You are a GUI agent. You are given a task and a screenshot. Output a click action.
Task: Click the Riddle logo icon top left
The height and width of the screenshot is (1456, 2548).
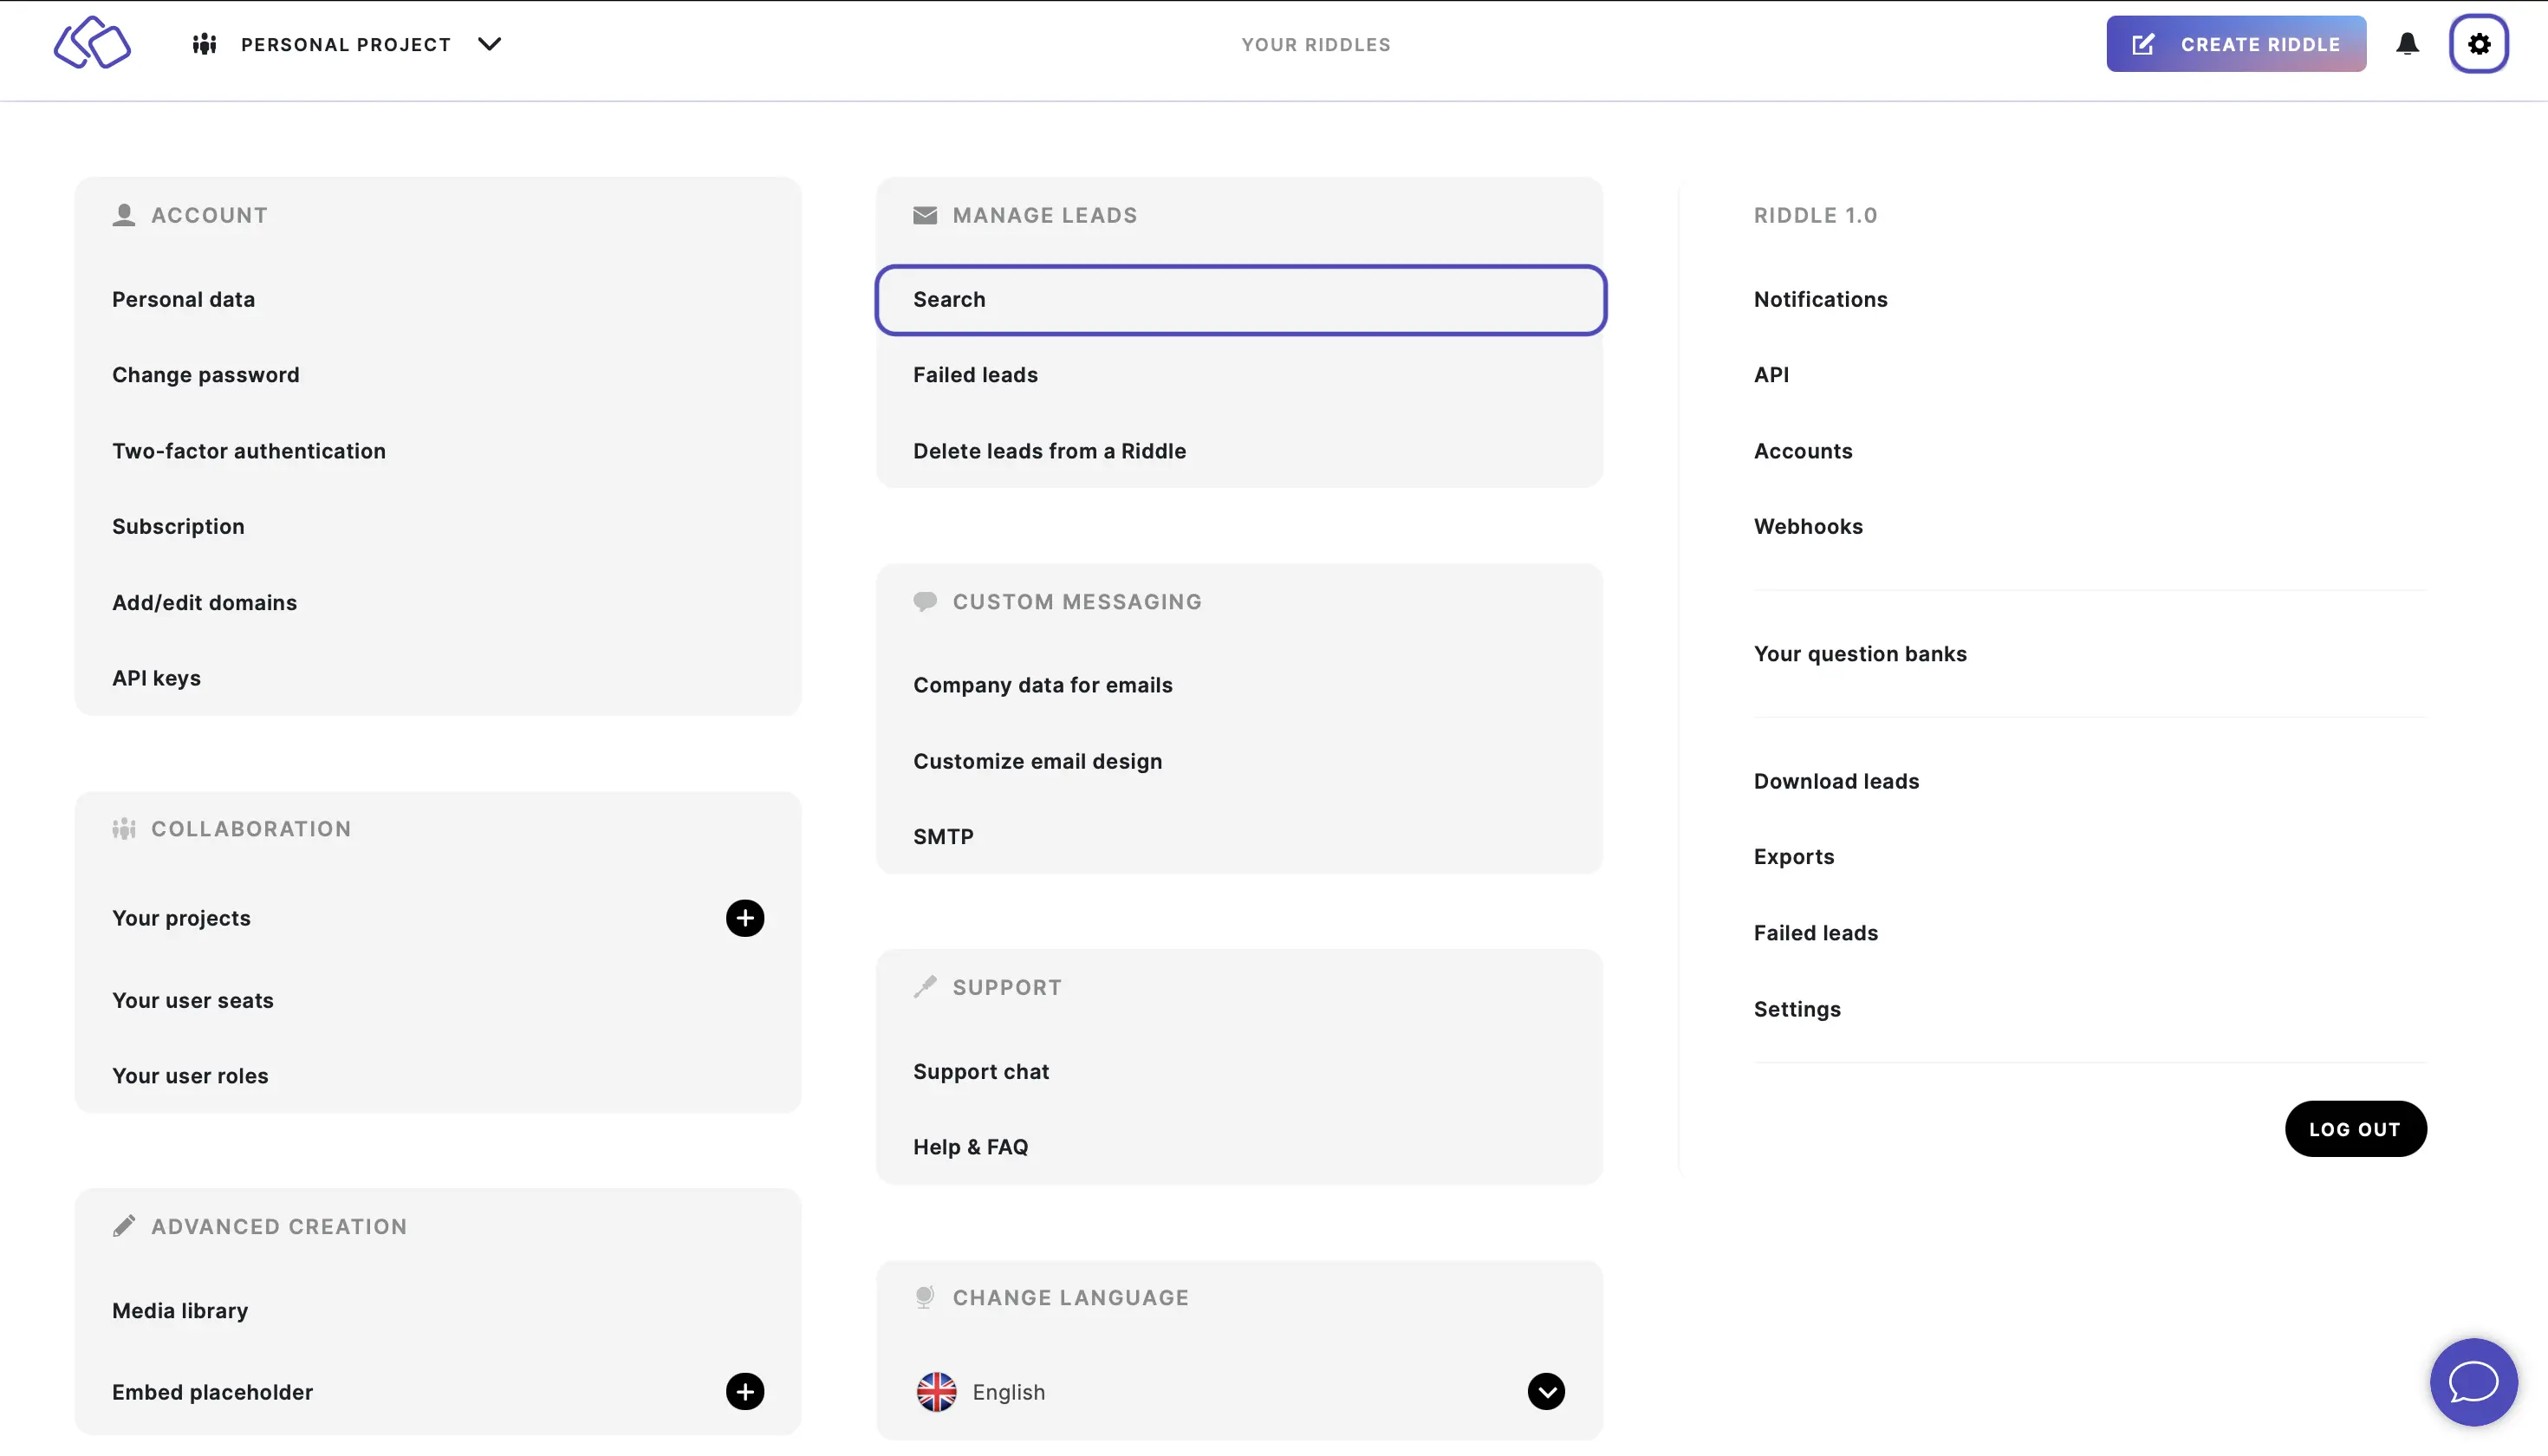click(91, 42)
